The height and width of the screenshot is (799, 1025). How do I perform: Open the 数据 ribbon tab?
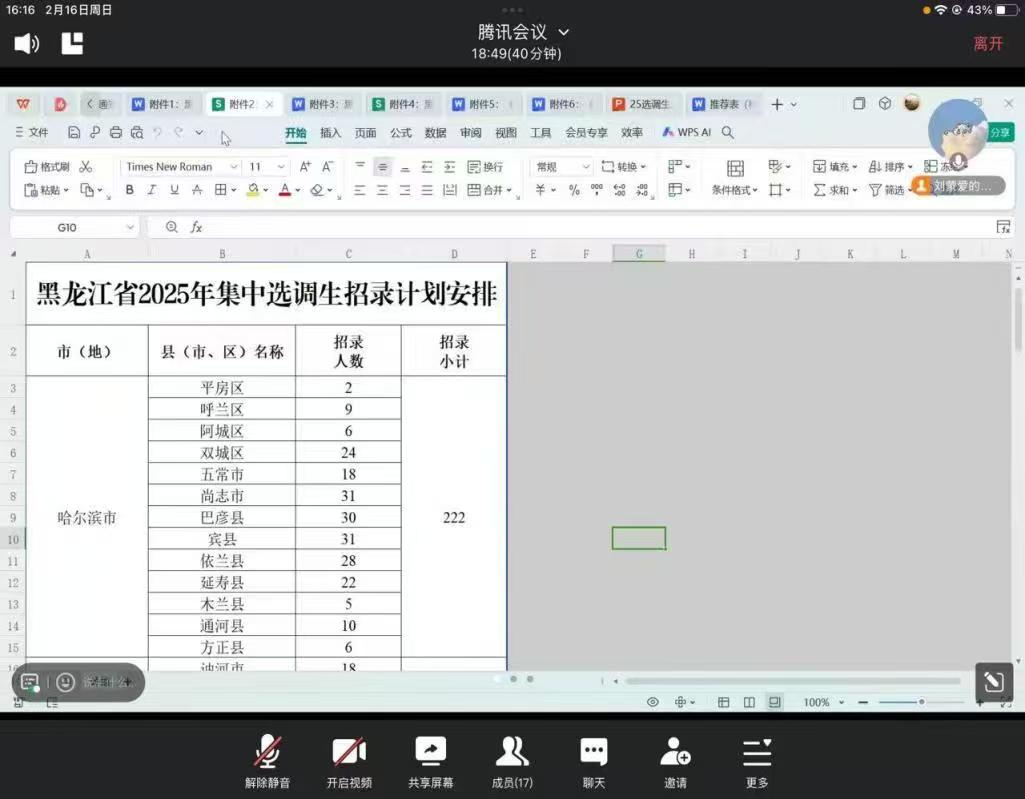(435, 132)
